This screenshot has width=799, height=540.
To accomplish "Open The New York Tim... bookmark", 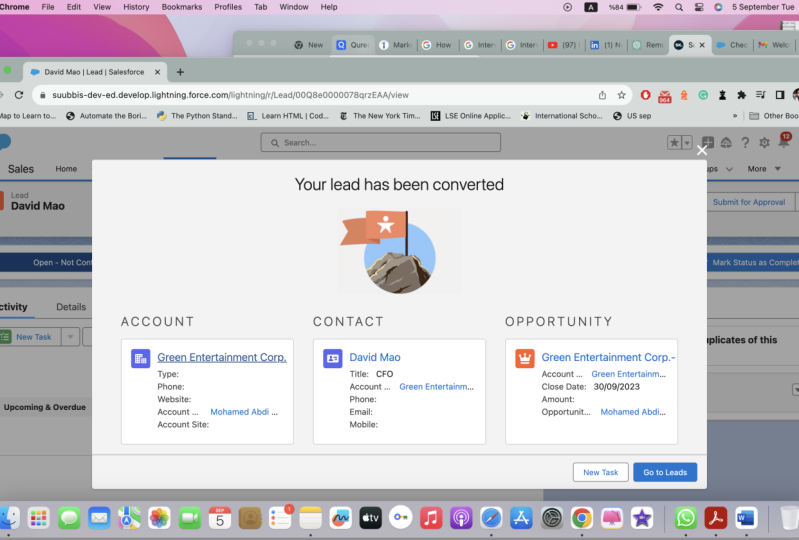I will click(380, 116).
